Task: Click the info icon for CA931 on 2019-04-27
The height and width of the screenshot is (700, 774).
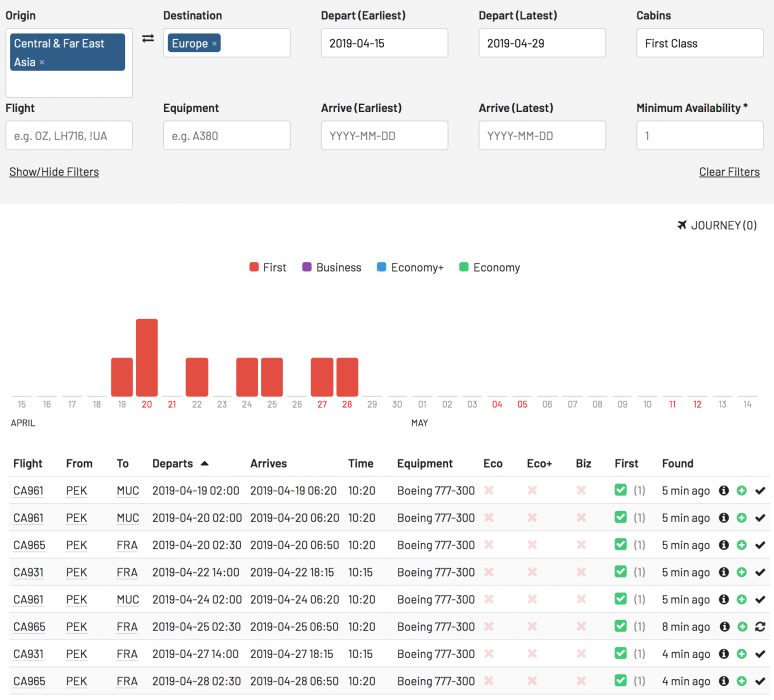Action: (722, 654)
